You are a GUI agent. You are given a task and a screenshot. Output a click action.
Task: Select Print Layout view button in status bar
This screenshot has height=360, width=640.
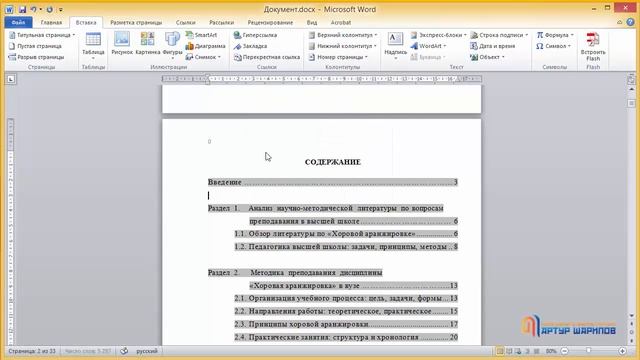[x=500, y=351]
